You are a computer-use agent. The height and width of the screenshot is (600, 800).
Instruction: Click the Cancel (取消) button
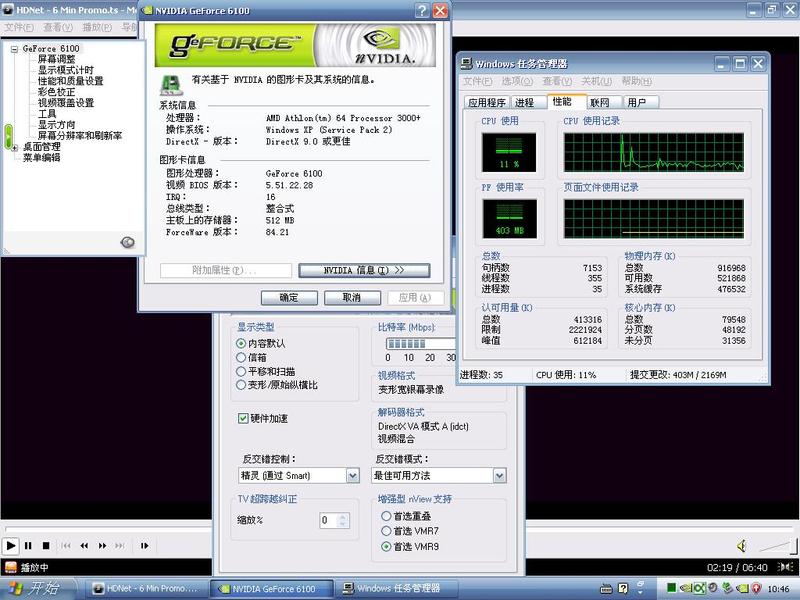point(352,297)
